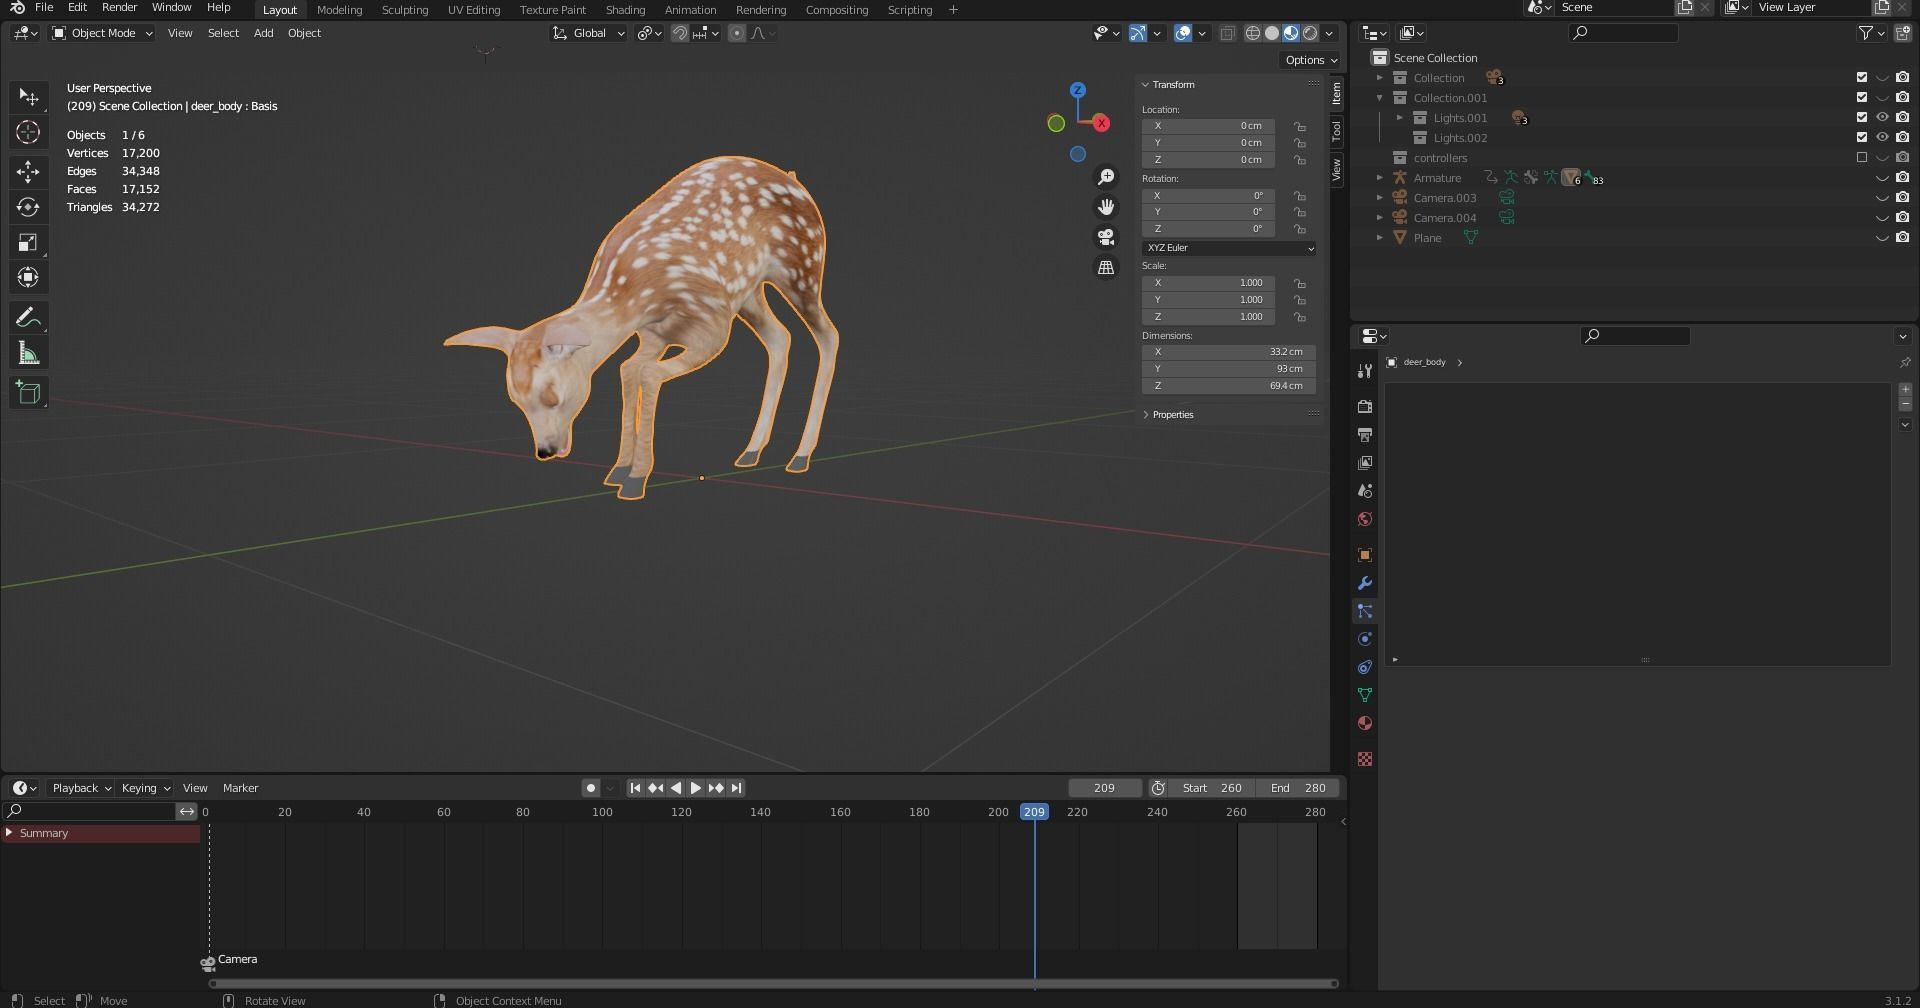Select the Add Cube tool
This screenshot has width=1920, height=1008.
pos(28,393)
